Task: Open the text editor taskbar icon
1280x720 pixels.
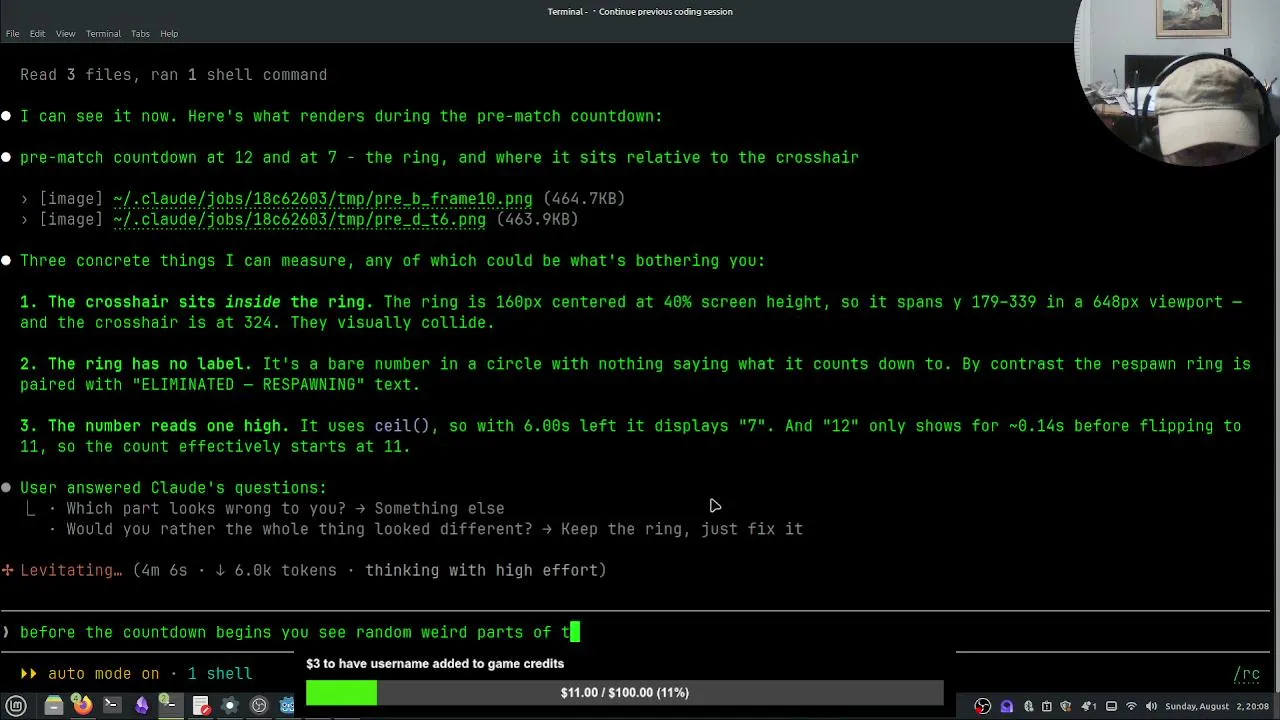Action: pyautogui.click(x=201, y=705)
